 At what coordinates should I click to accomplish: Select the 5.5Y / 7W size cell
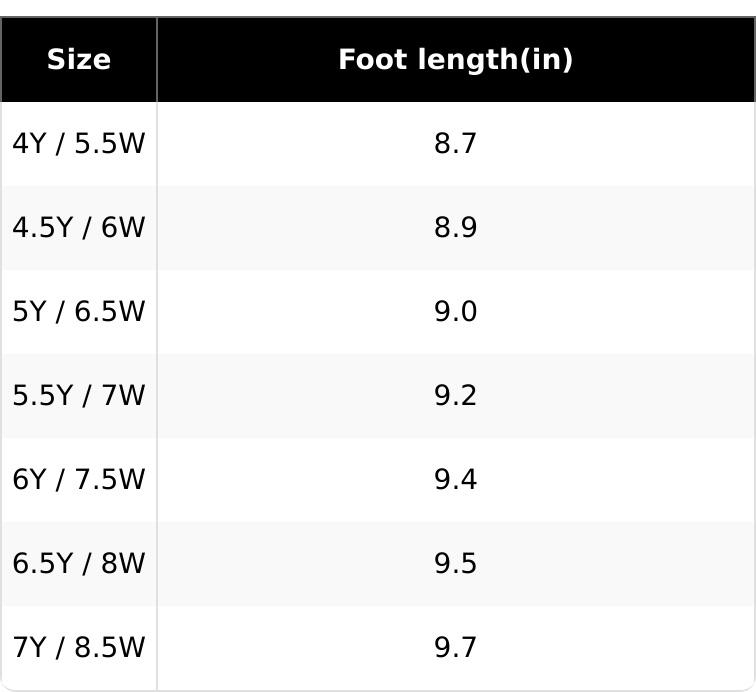click(79, 395)
